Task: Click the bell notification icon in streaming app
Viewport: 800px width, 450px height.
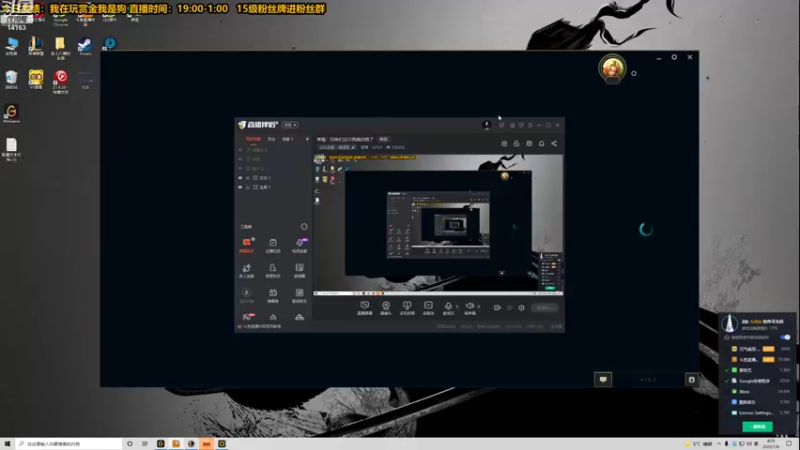Action: [x=541, y=143]
